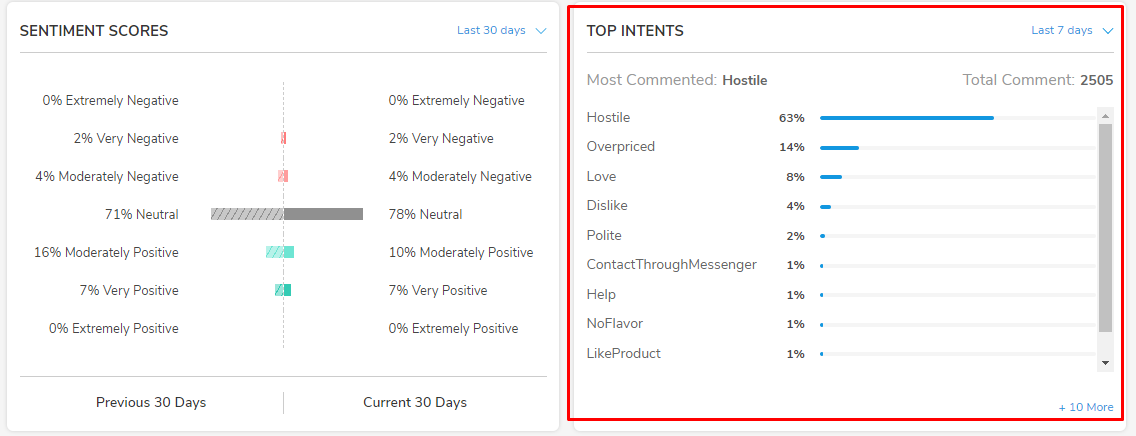The width and height of the screenshot is (1136, 436).
Task: Click the scrollbar up arrow in Top Intents
Action: coord(1105,116)
